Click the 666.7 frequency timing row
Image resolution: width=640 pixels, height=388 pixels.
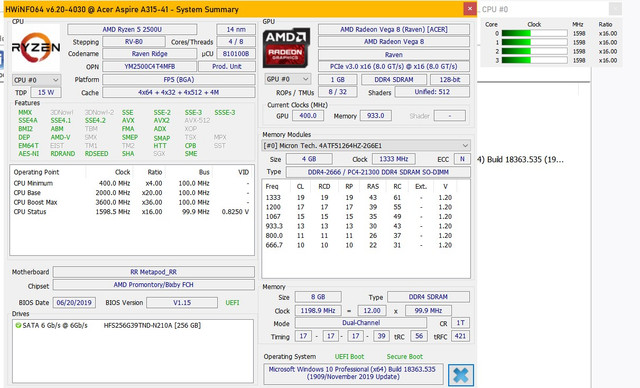point(359,245)
